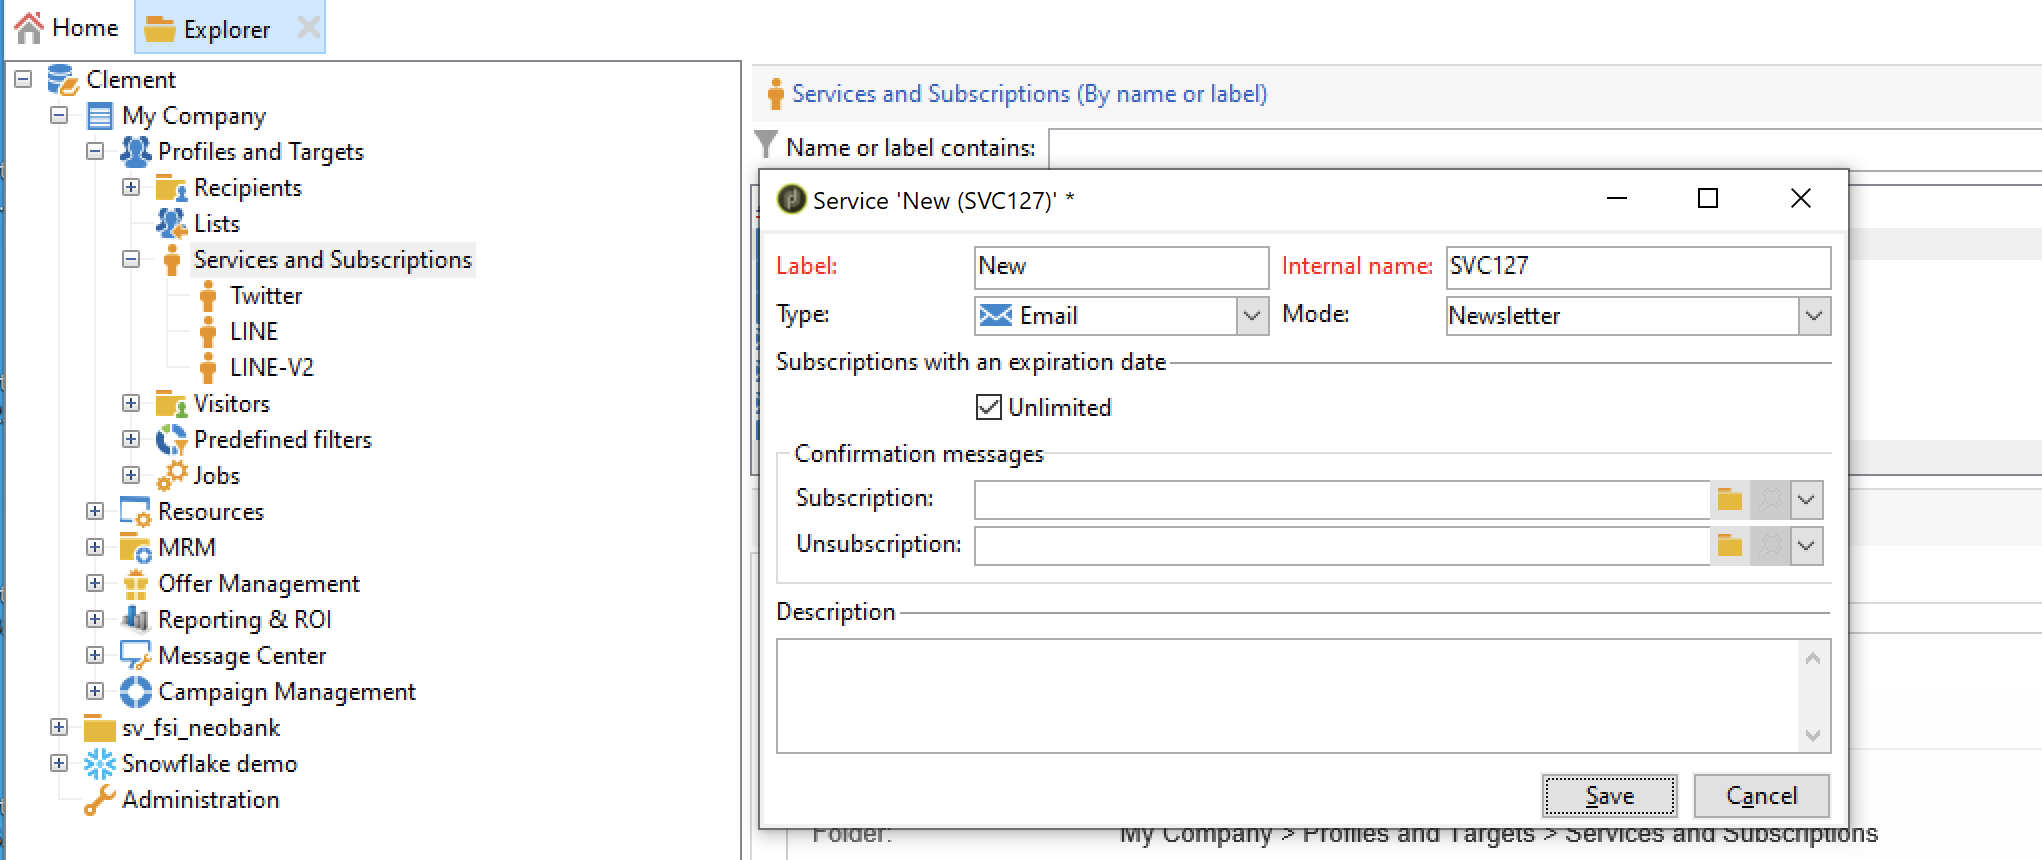Viewport: 2042px width, 860px height.
Task: Open folder picker for Unsubscription message
Action: (x=1730, y=545)
